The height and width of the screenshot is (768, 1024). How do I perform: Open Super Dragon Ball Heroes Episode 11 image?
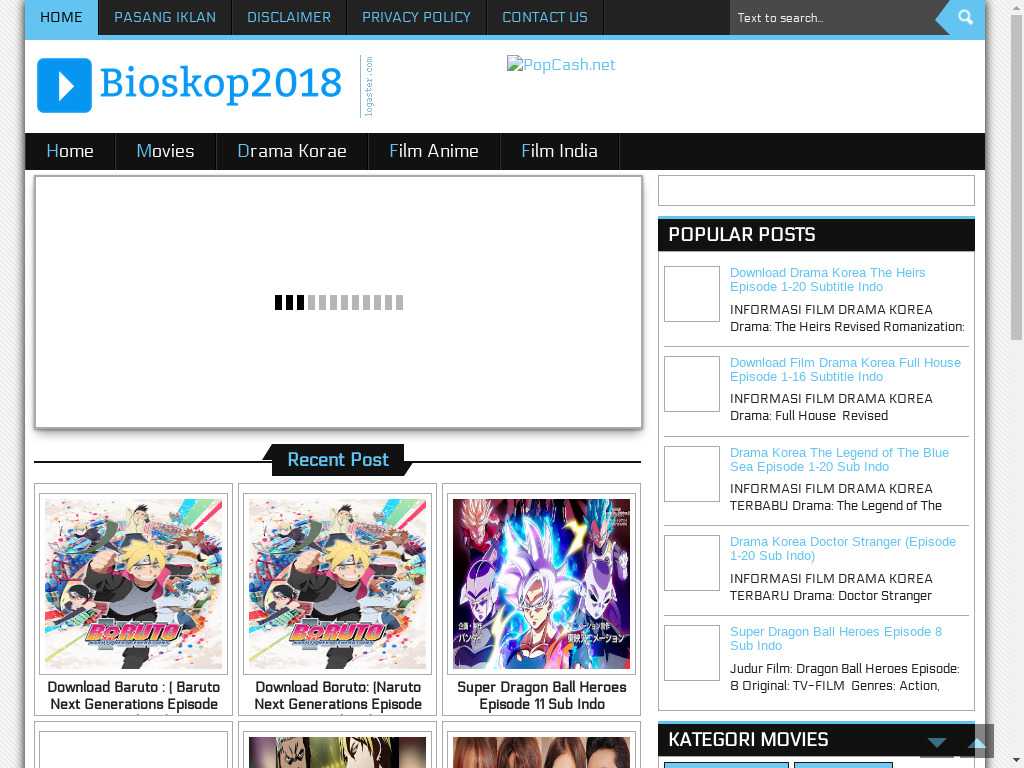click(541, 584)
